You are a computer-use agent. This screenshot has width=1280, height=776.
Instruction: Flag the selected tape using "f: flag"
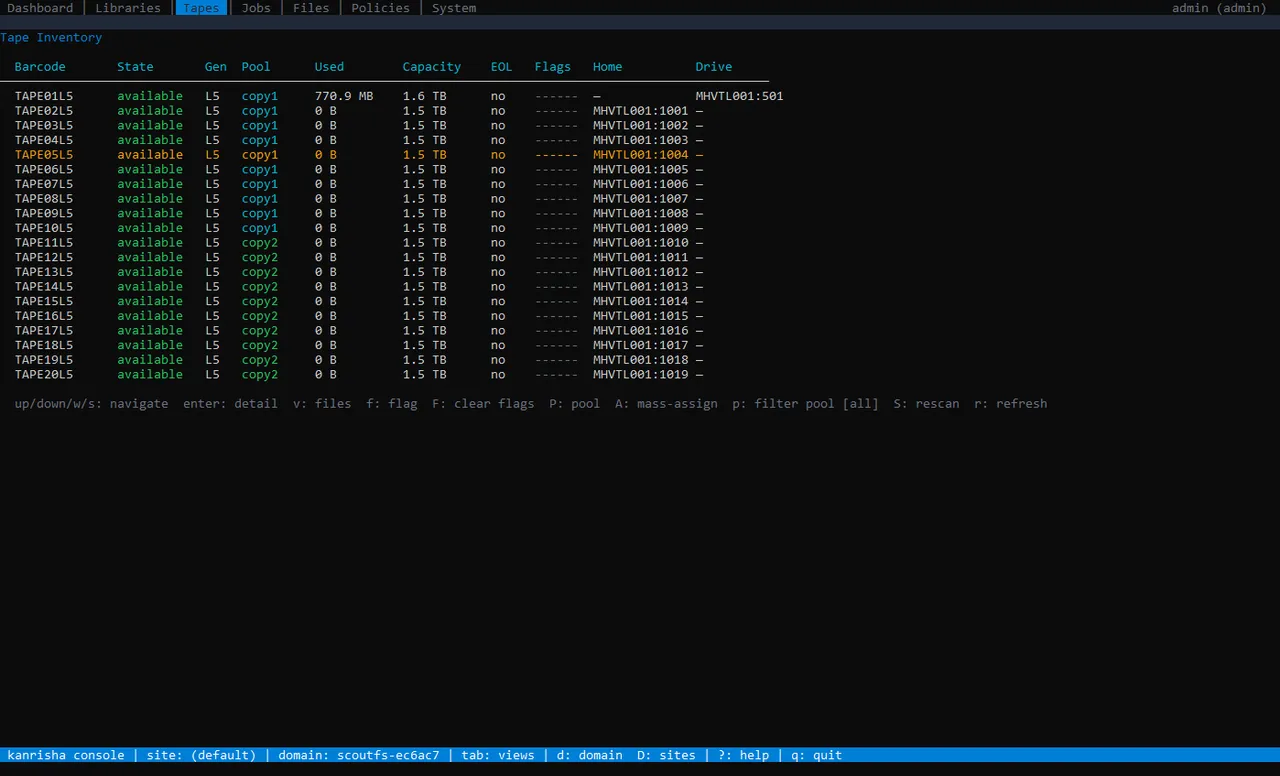(391, 403)
